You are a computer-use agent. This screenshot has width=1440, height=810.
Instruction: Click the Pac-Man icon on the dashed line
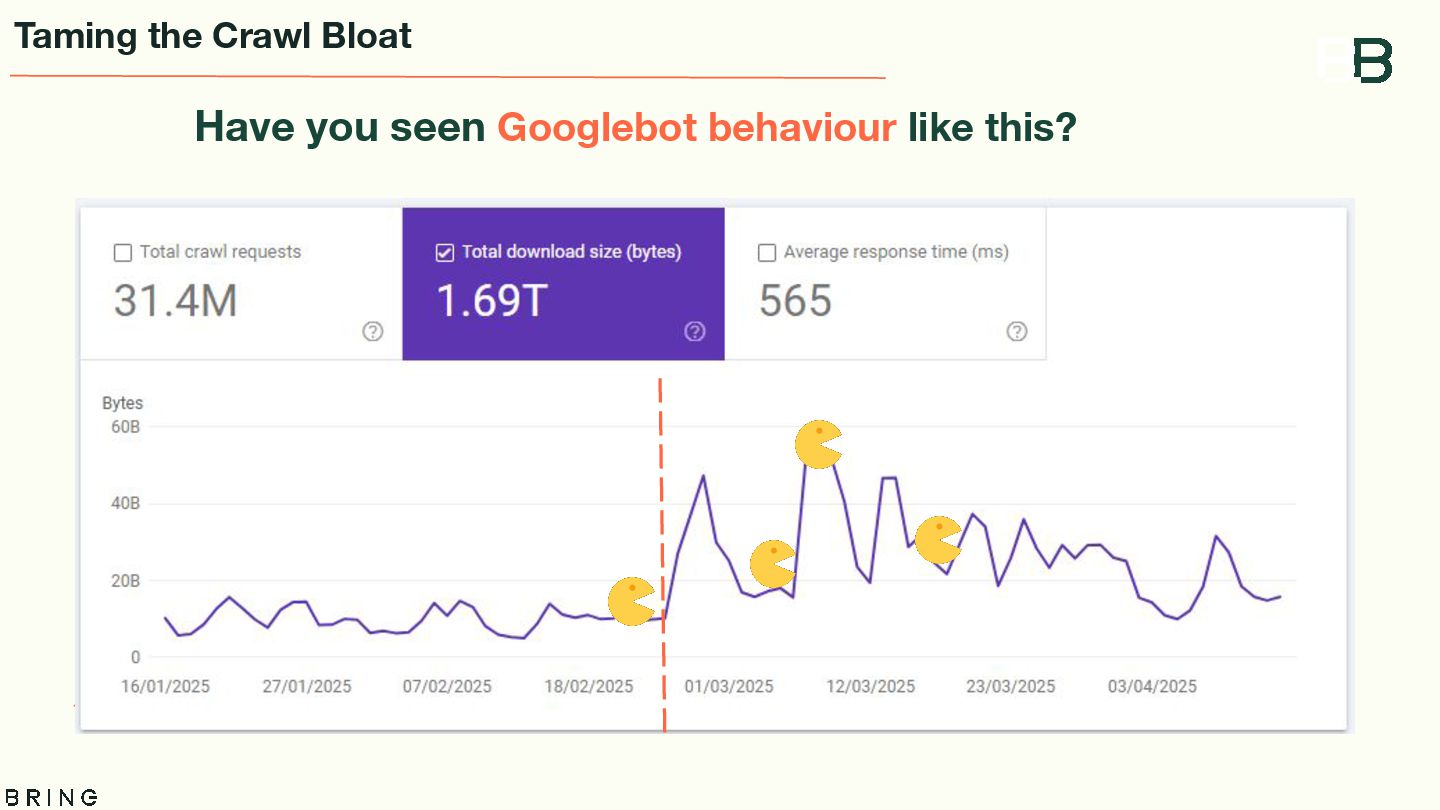tap(632, 601)
